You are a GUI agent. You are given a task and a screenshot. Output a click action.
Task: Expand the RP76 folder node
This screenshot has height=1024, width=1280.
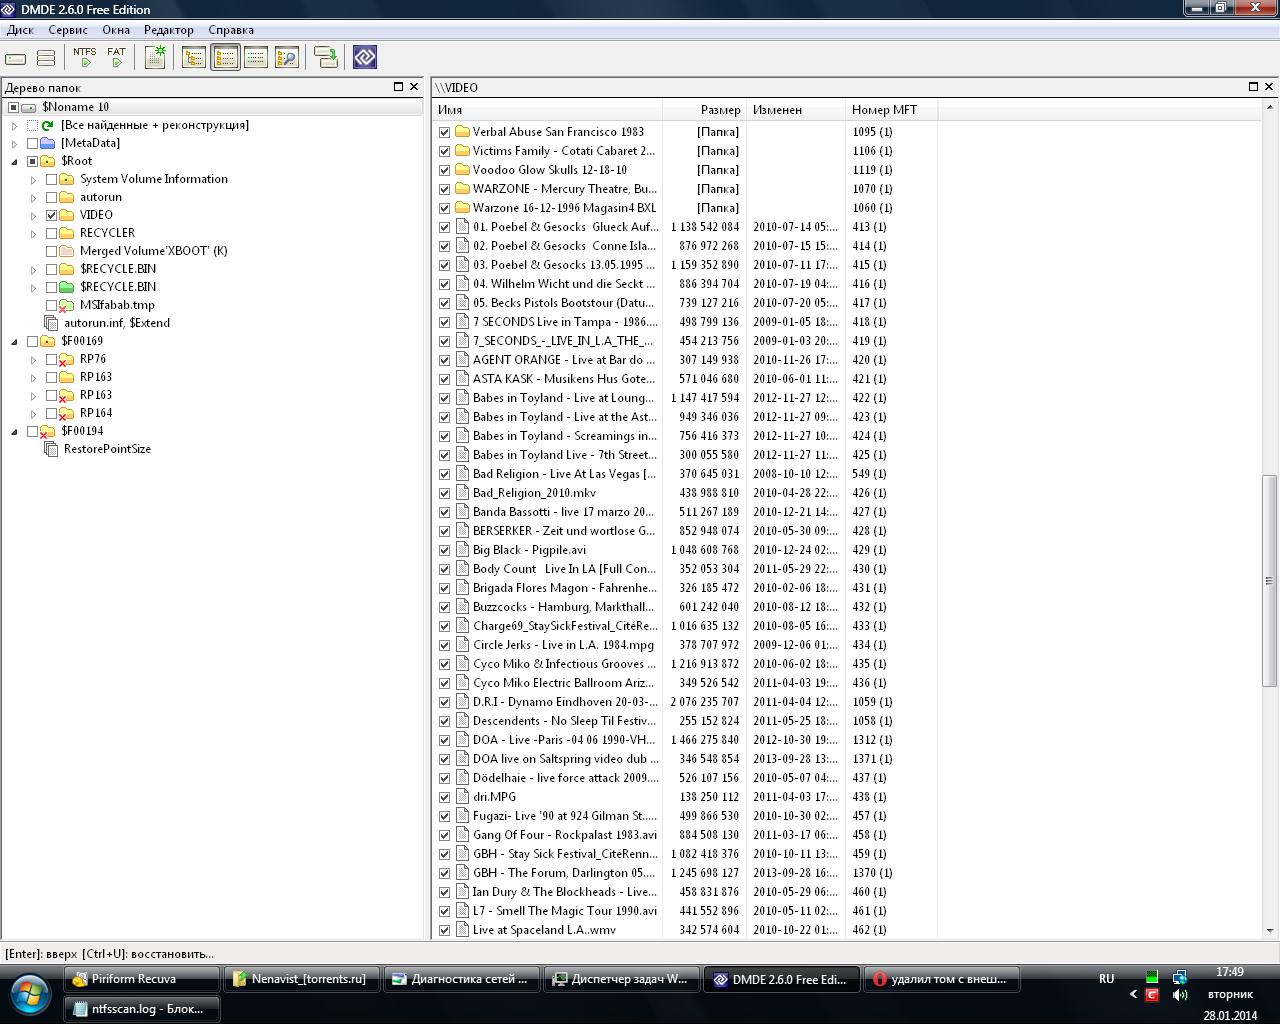pyautogui.click(x=34, y=359)
